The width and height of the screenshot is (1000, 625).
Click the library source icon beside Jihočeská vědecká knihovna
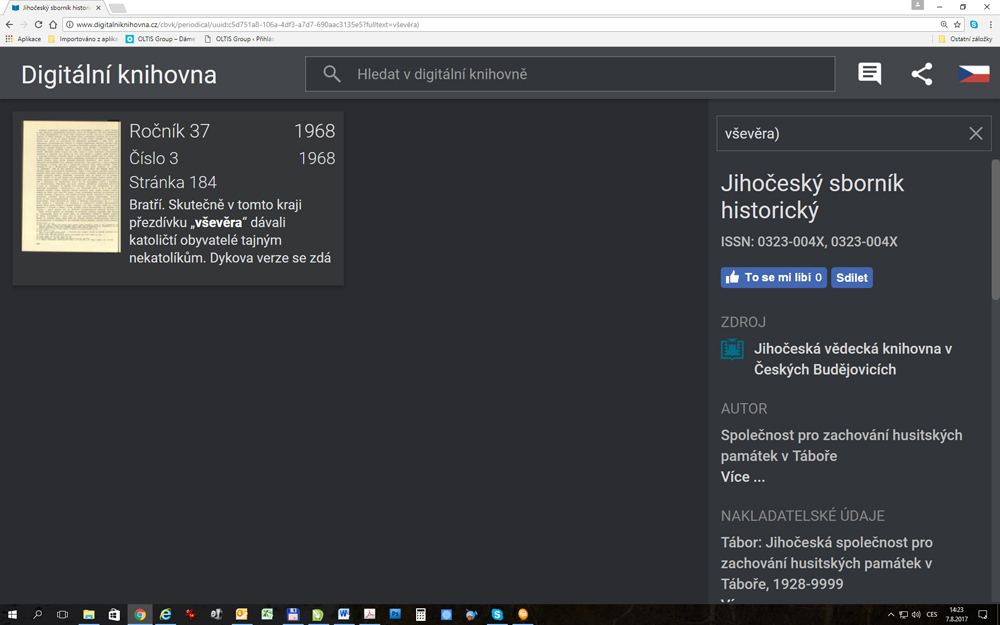pyautogui.click(x=732, y=349)
